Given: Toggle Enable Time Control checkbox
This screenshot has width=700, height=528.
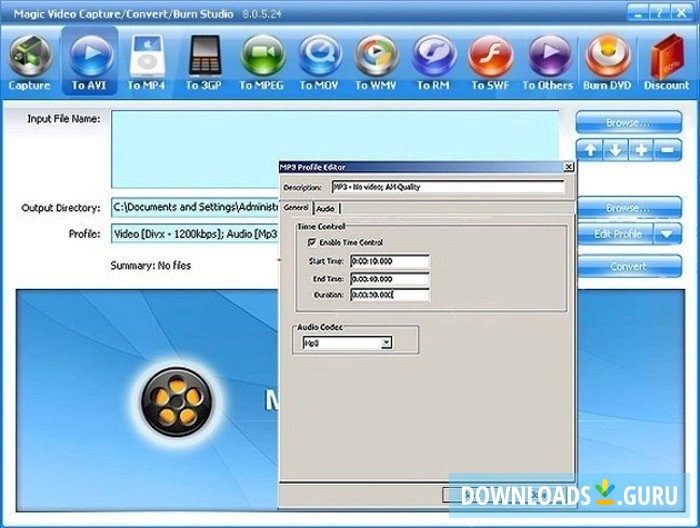Looking at the screenshot, I should click(312, 242).
